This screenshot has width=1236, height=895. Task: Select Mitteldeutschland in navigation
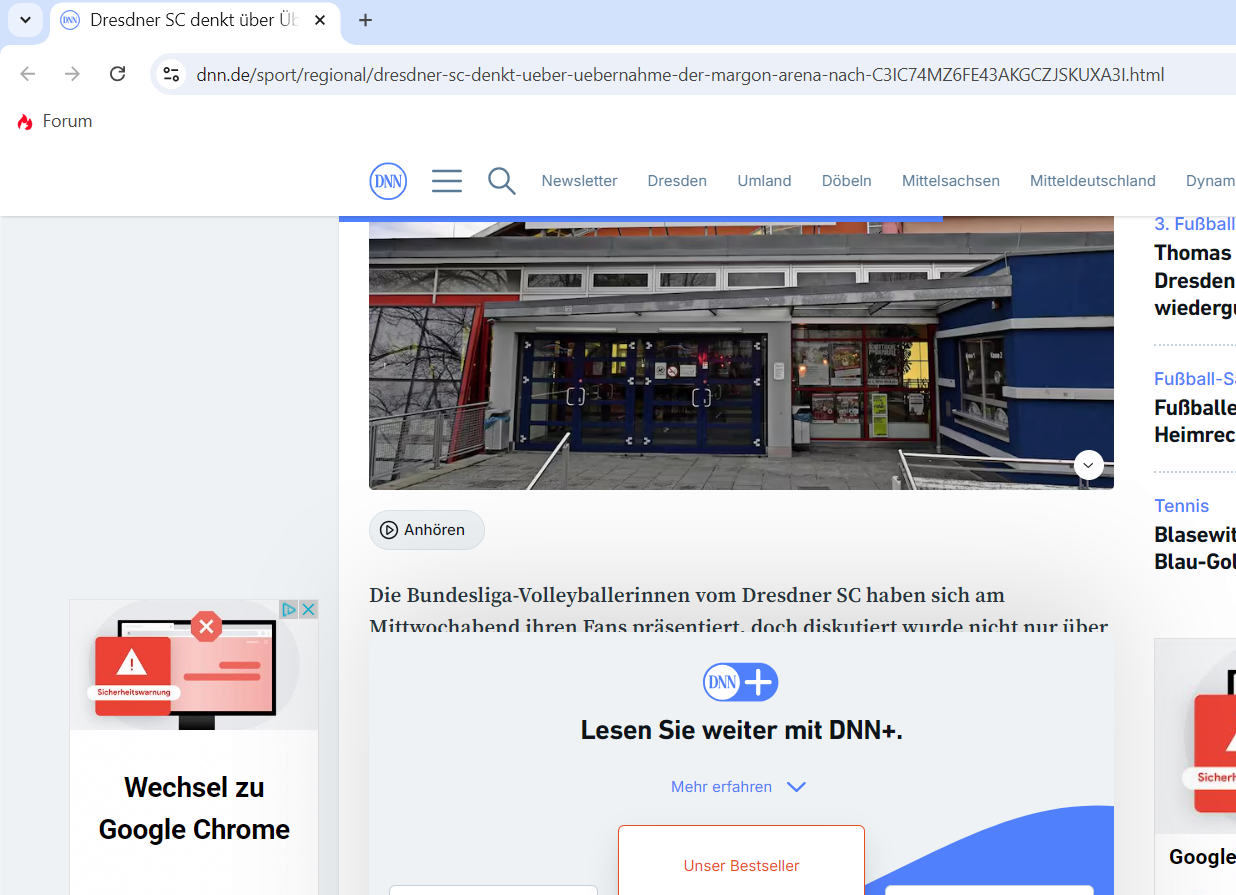(1093, 181)
